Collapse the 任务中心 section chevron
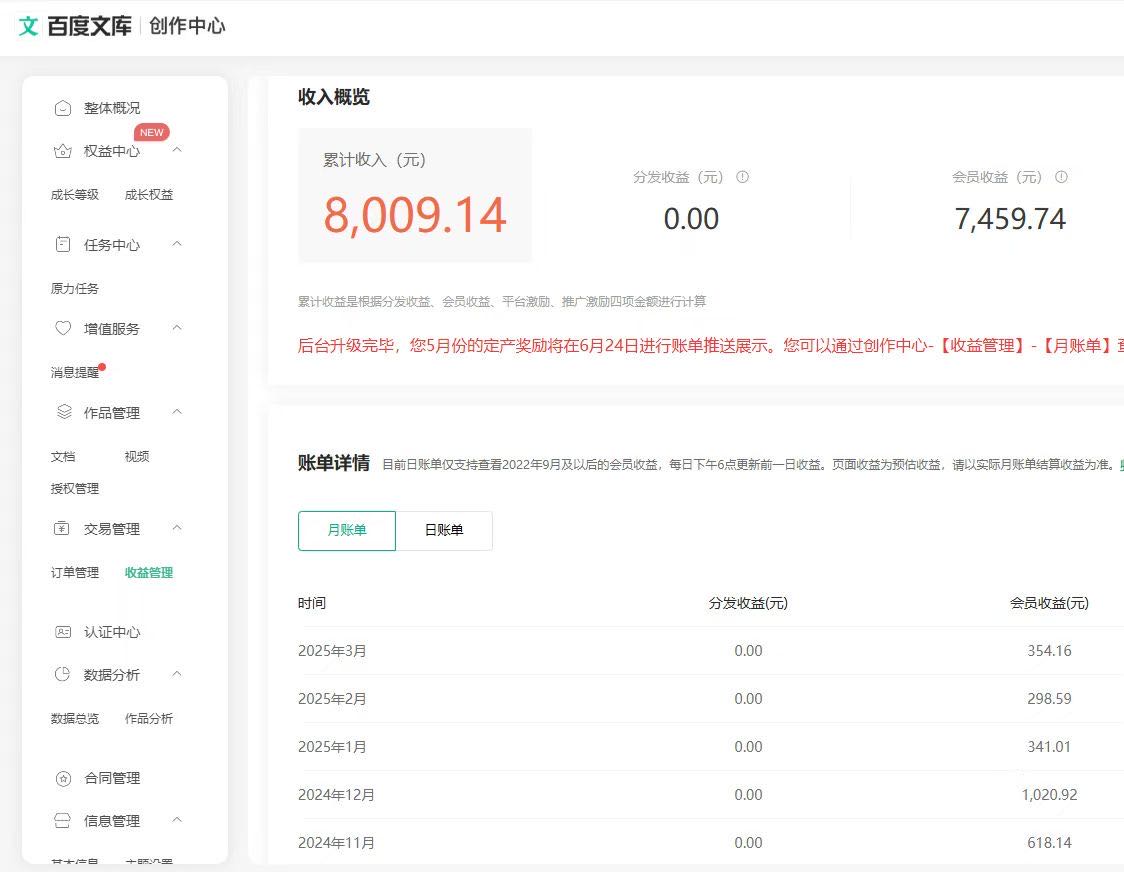Image resolution: width=1124 pixels, height=872 pixels. [x=177, y=244]
